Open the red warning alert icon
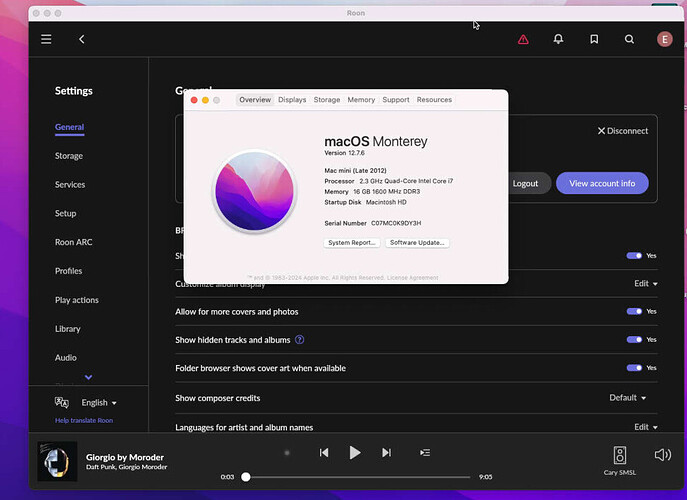This screenshot has width=687, height=500. click(x=523, y=40)
